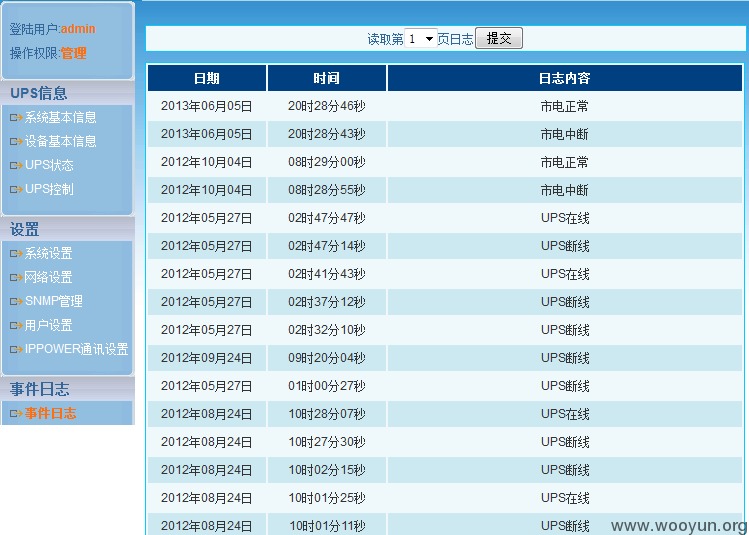
Task: Open the log page number dropdown
Action: pyautogui.click(x=420, y=38)
